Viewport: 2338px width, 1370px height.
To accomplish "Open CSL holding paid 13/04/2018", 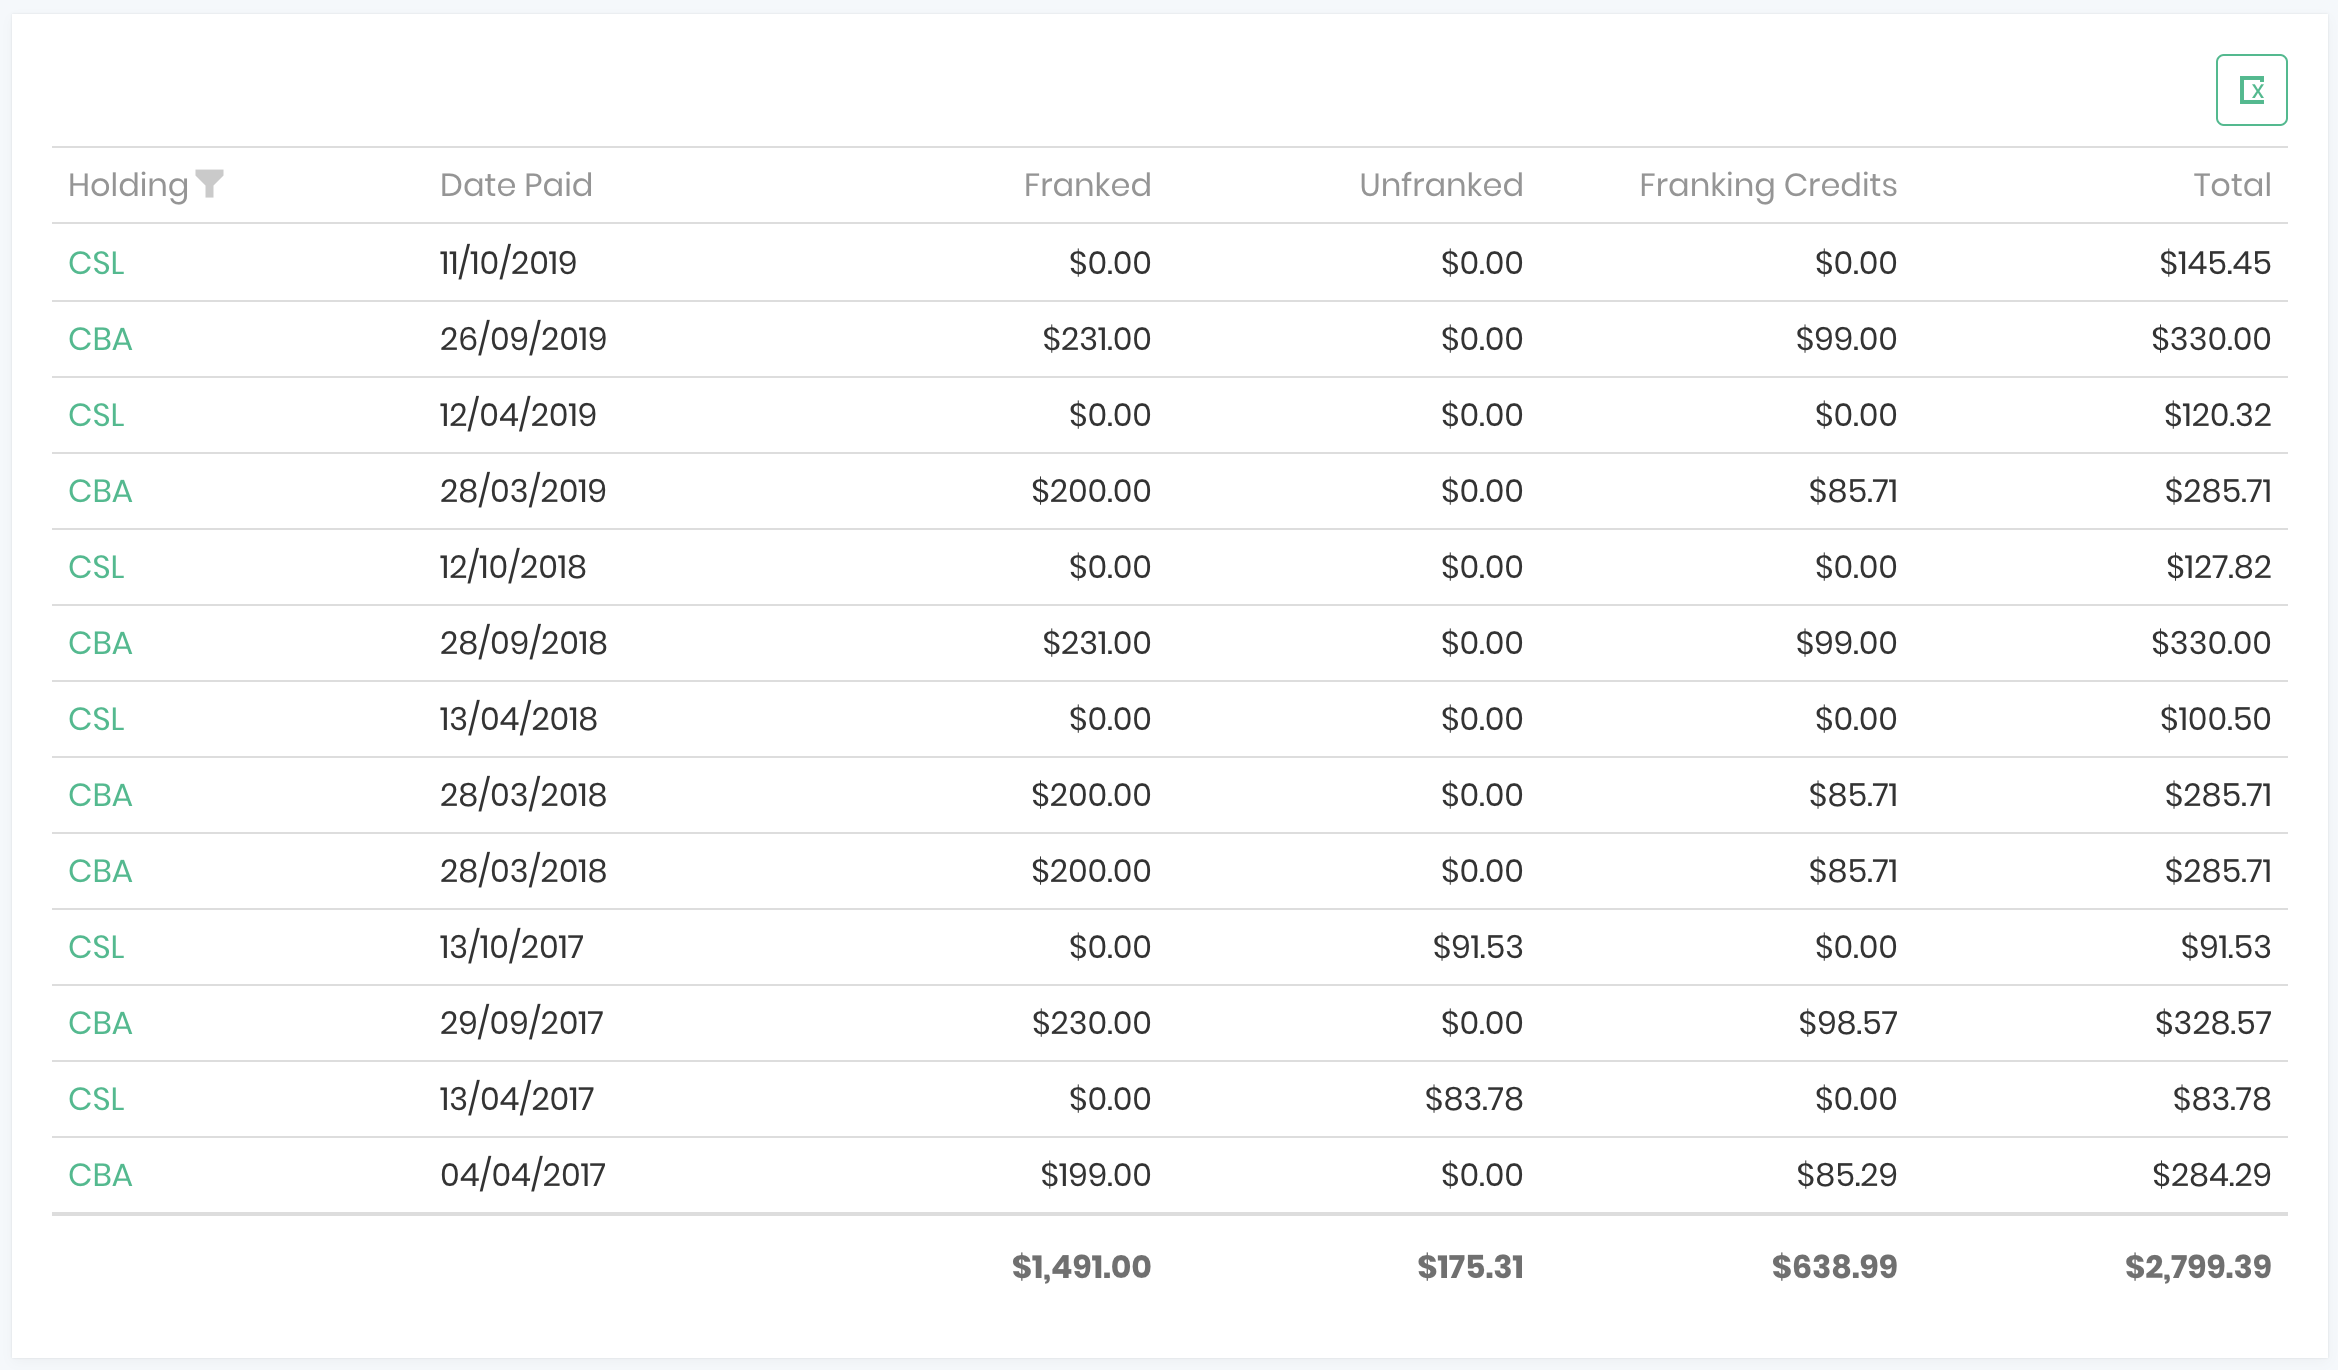I will [x=96, y=719].
